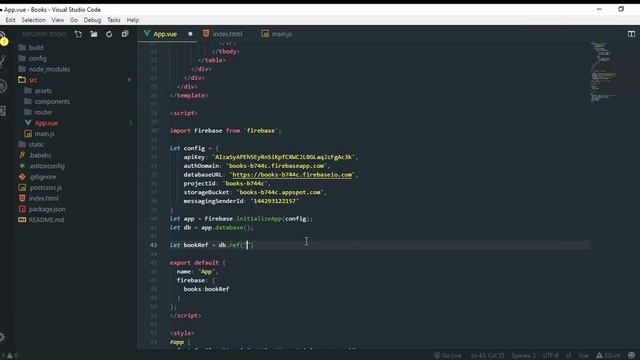Click the ESLint warning status item

pos(608,356)
